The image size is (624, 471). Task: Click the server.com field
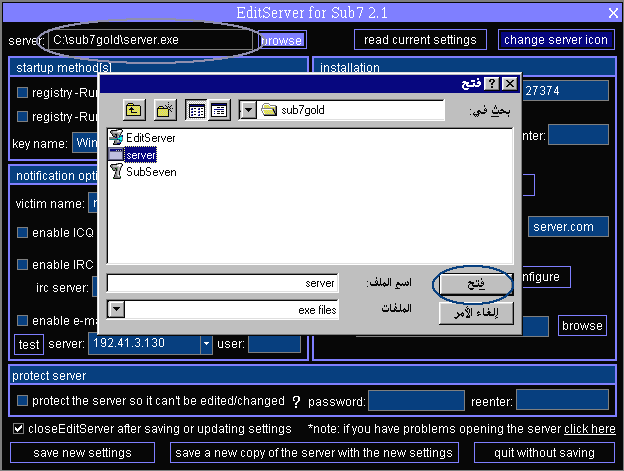pos(568,227)
